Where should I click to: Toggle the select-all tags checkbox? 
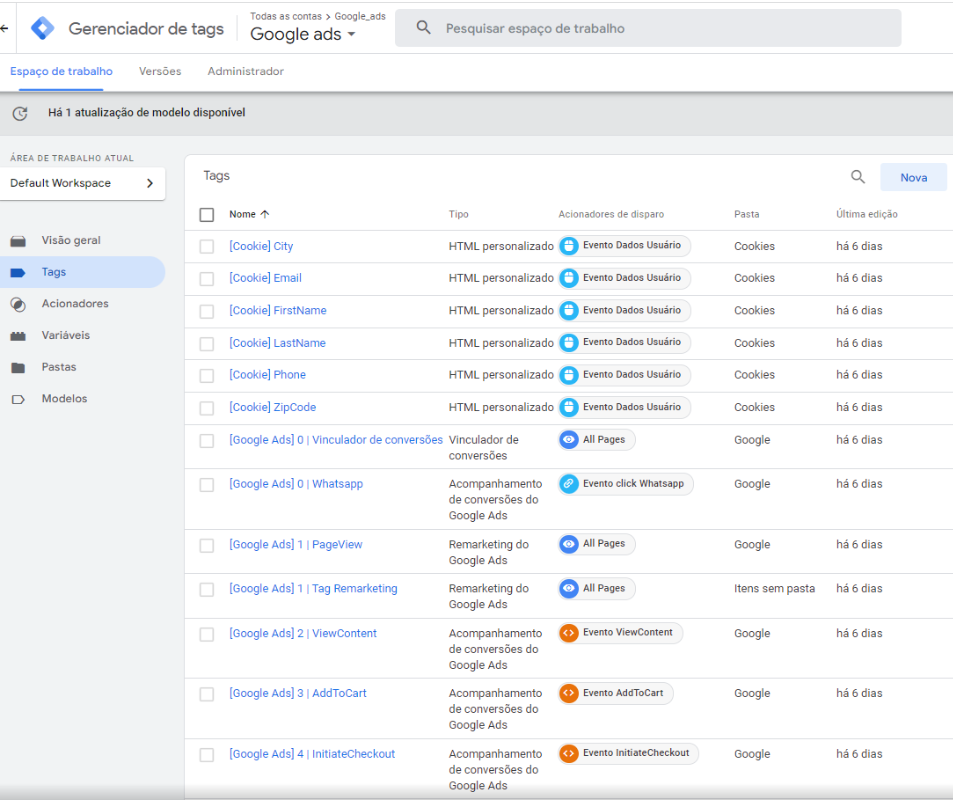[207, 214]
